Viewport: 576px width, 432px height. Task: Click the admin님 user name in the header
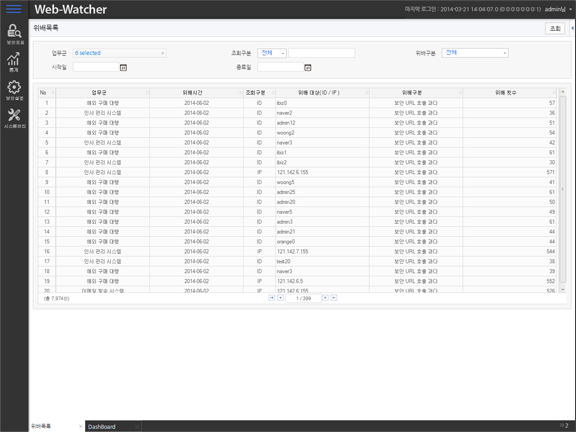(555, 9)
